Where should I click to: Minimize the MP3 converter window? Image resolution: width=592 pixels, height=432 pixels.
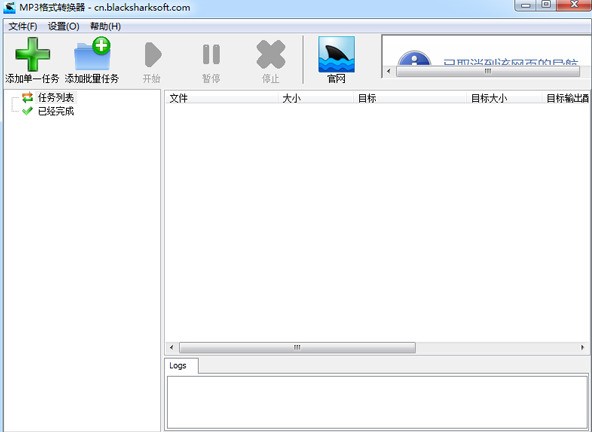[526, 5]
